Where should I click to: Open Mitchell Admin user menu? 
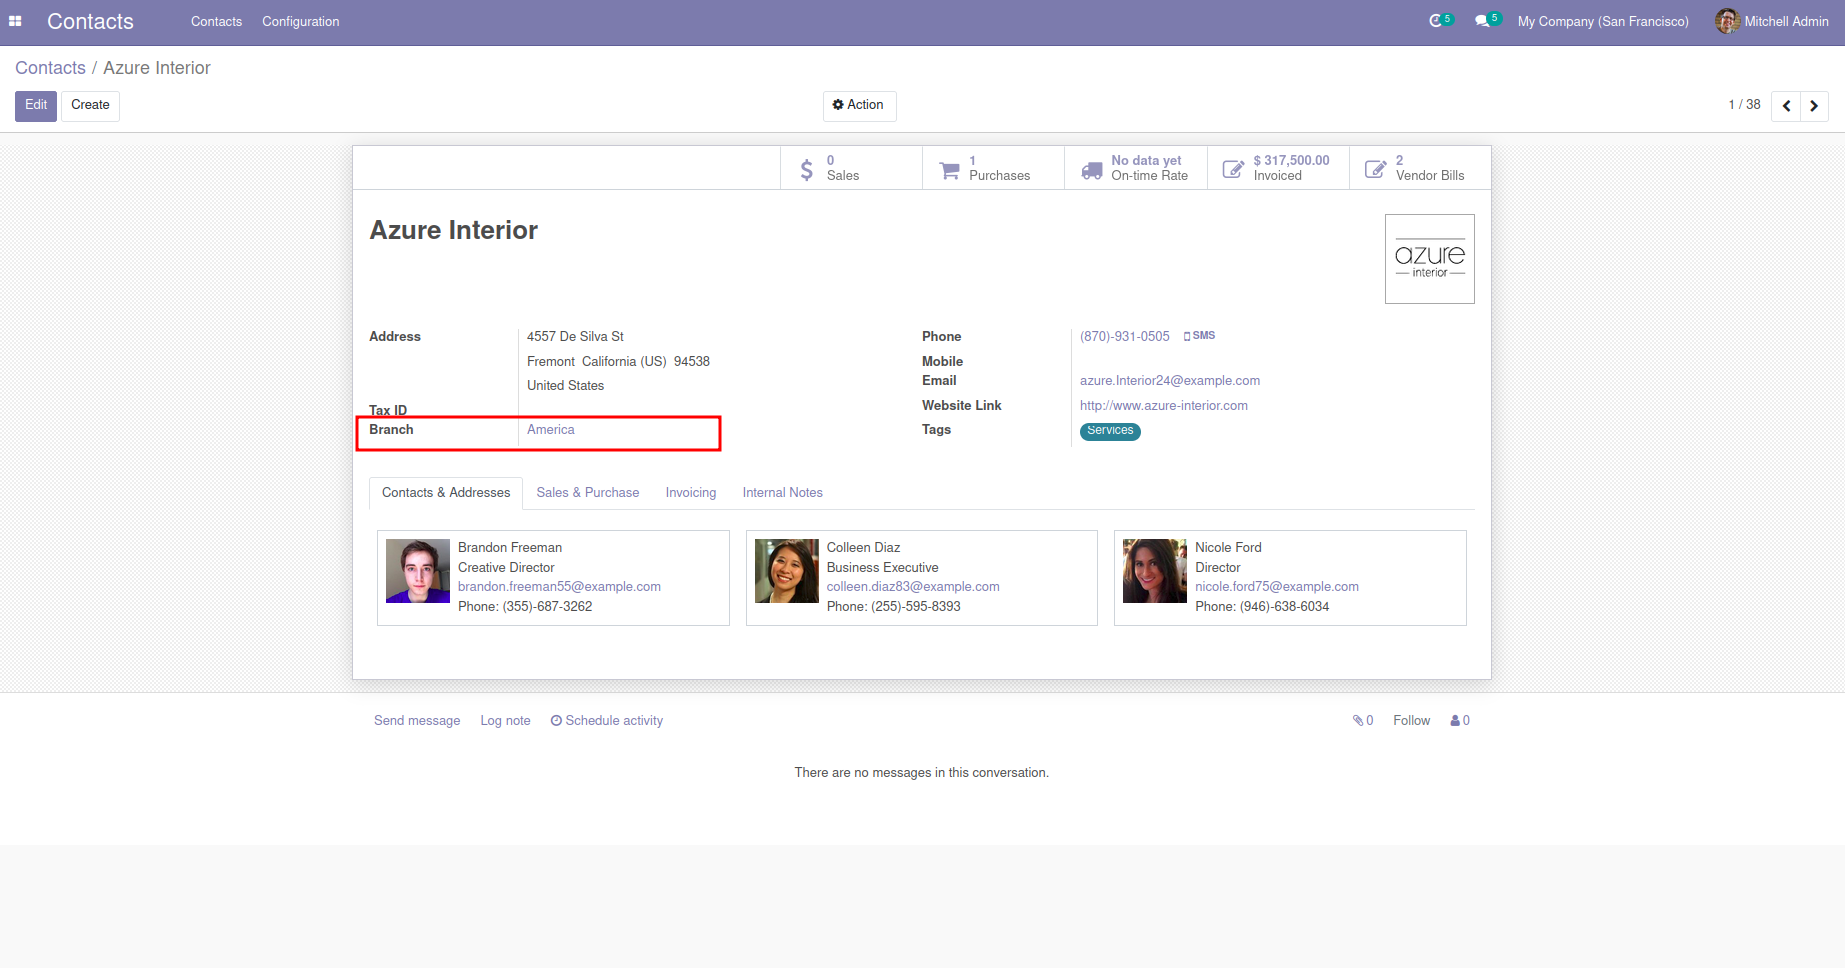click(1772, 21)
